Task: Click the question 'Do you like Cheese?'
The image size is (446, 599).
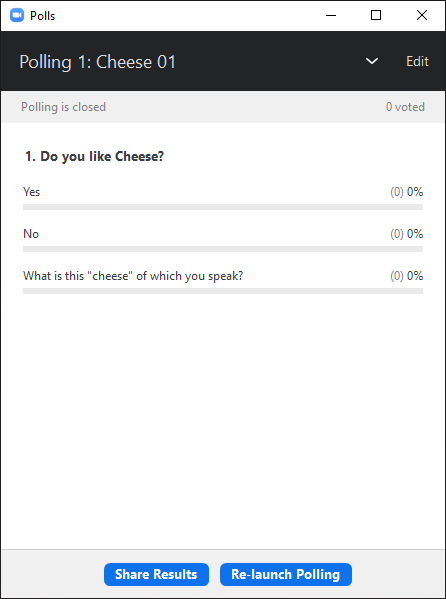Action: tap(94, 157)
